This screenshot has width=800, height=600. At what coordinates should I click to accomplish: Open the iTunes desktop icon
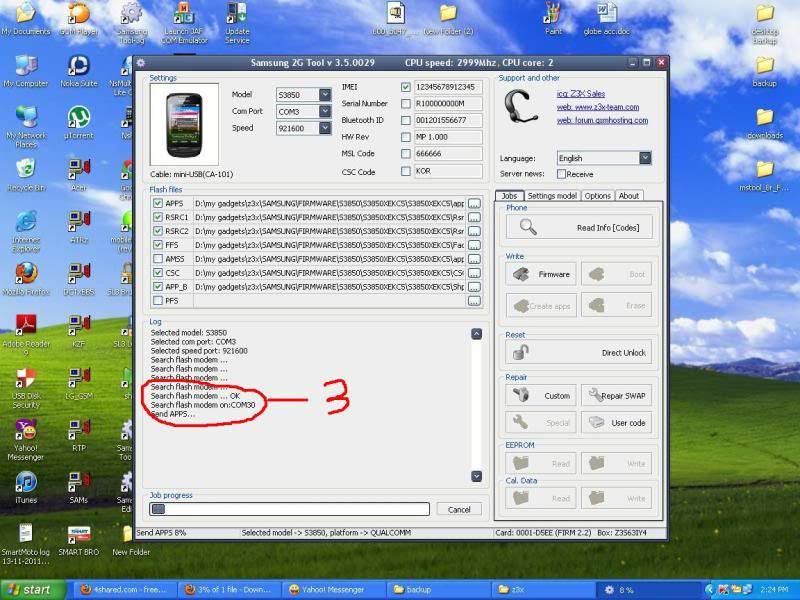[x=26, y=486]
